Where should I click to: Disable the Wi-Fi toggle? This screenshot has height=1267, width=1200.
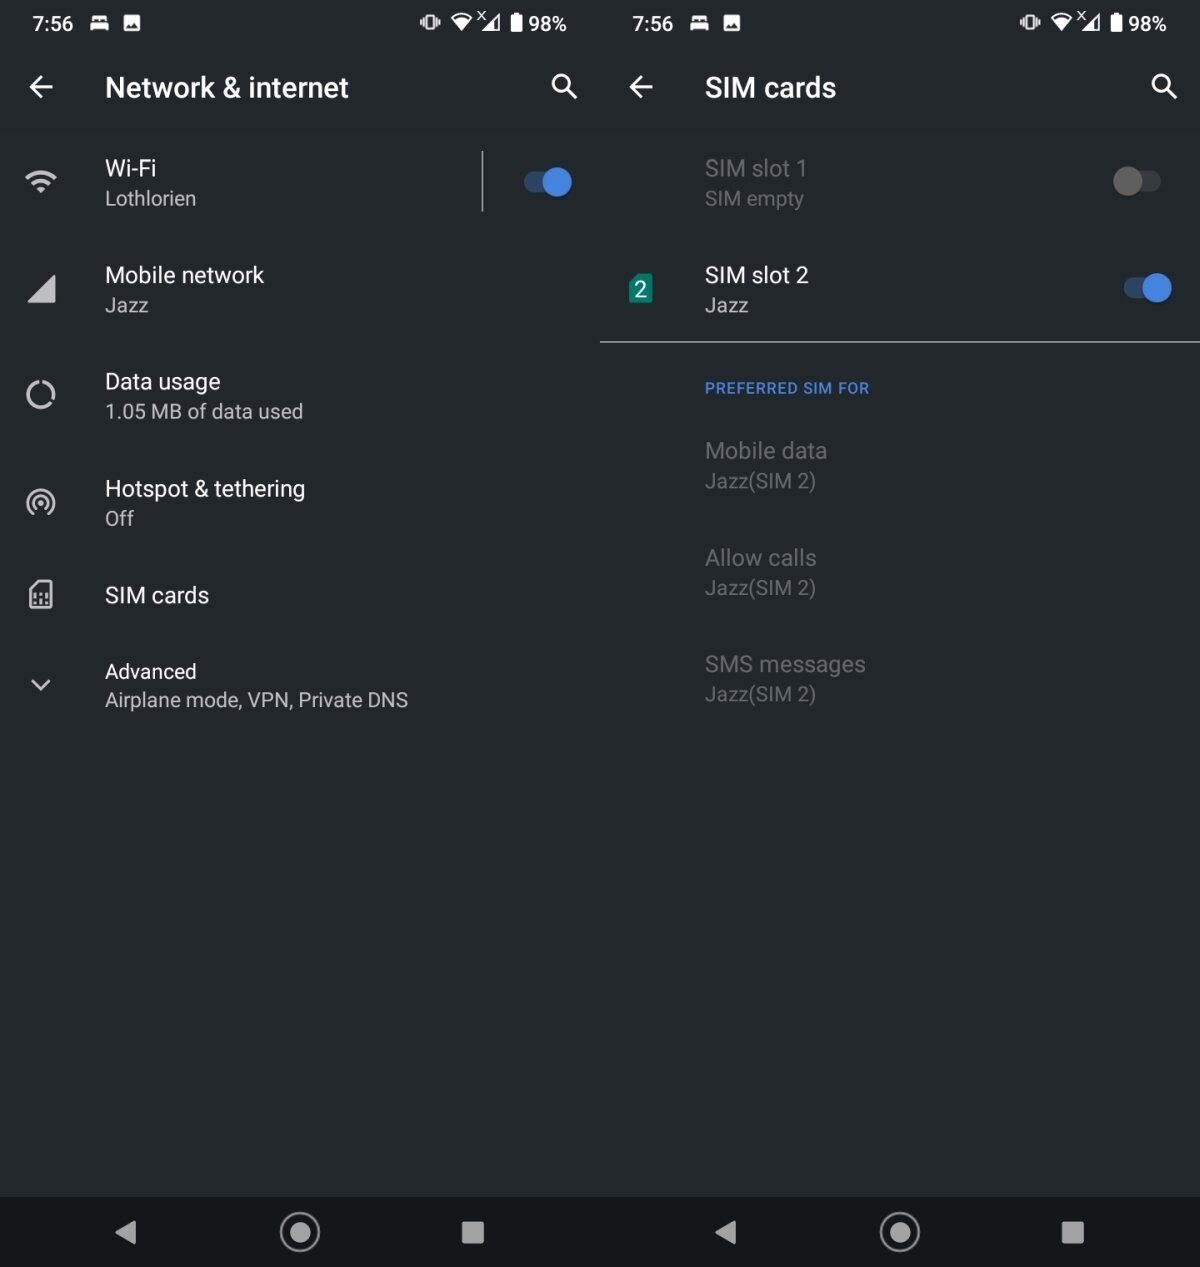545,181
